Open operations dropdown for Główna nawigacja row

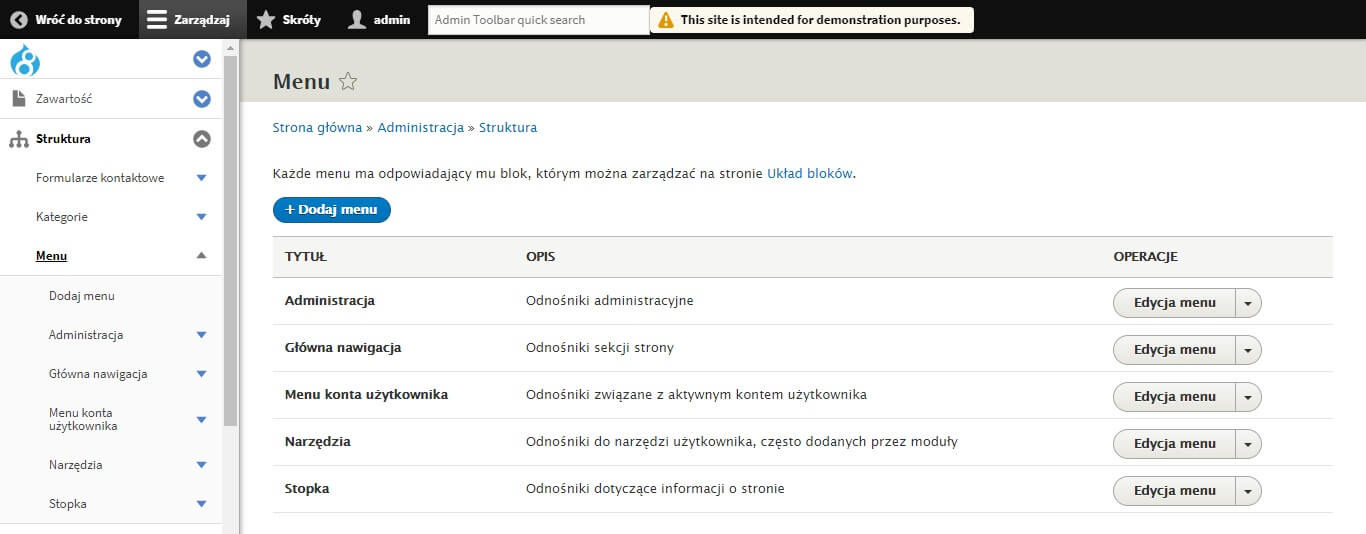pos(1249,350)
